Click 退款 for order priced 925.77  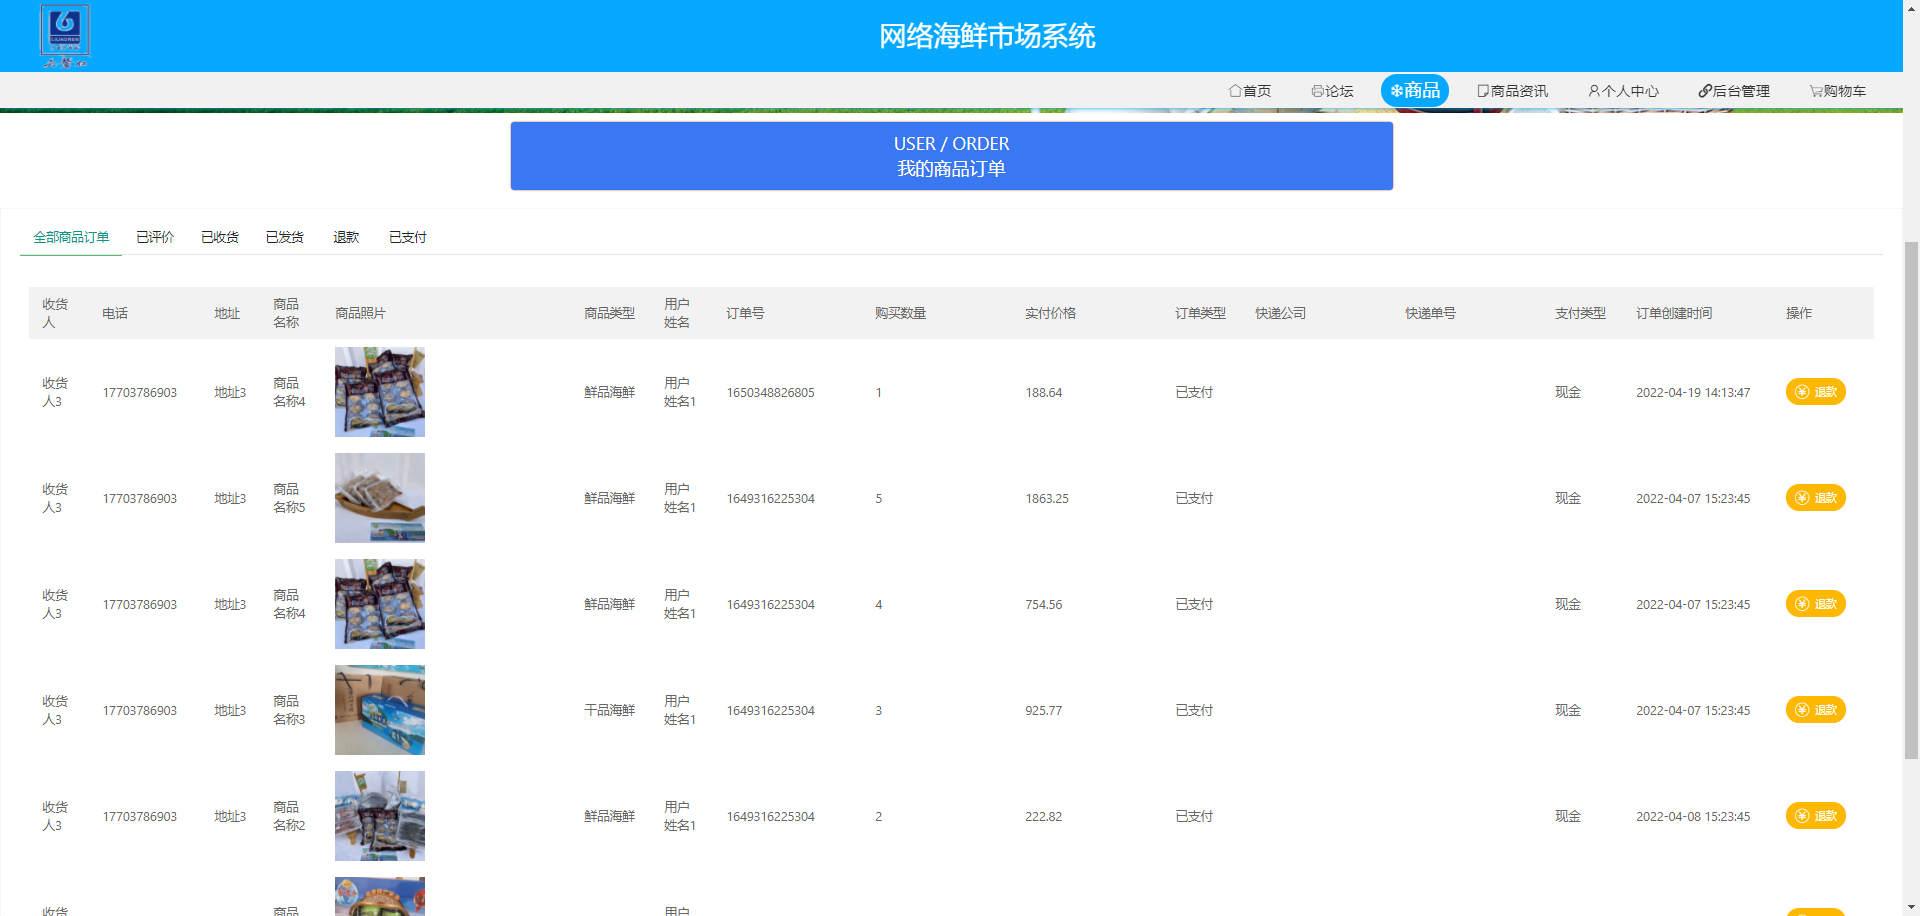(x=1815, y=710)
